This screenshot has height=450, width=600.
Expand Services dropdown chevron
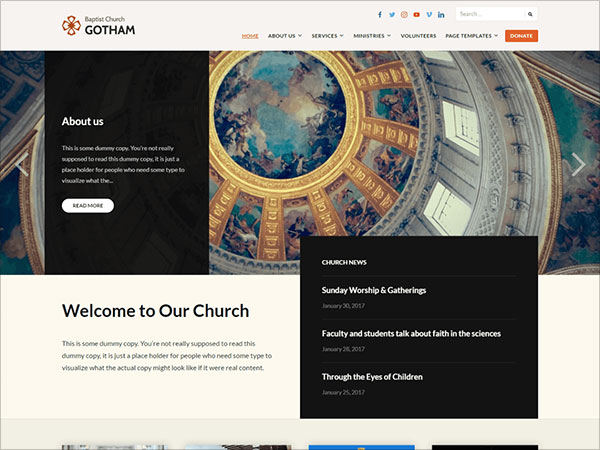[342, 36]
